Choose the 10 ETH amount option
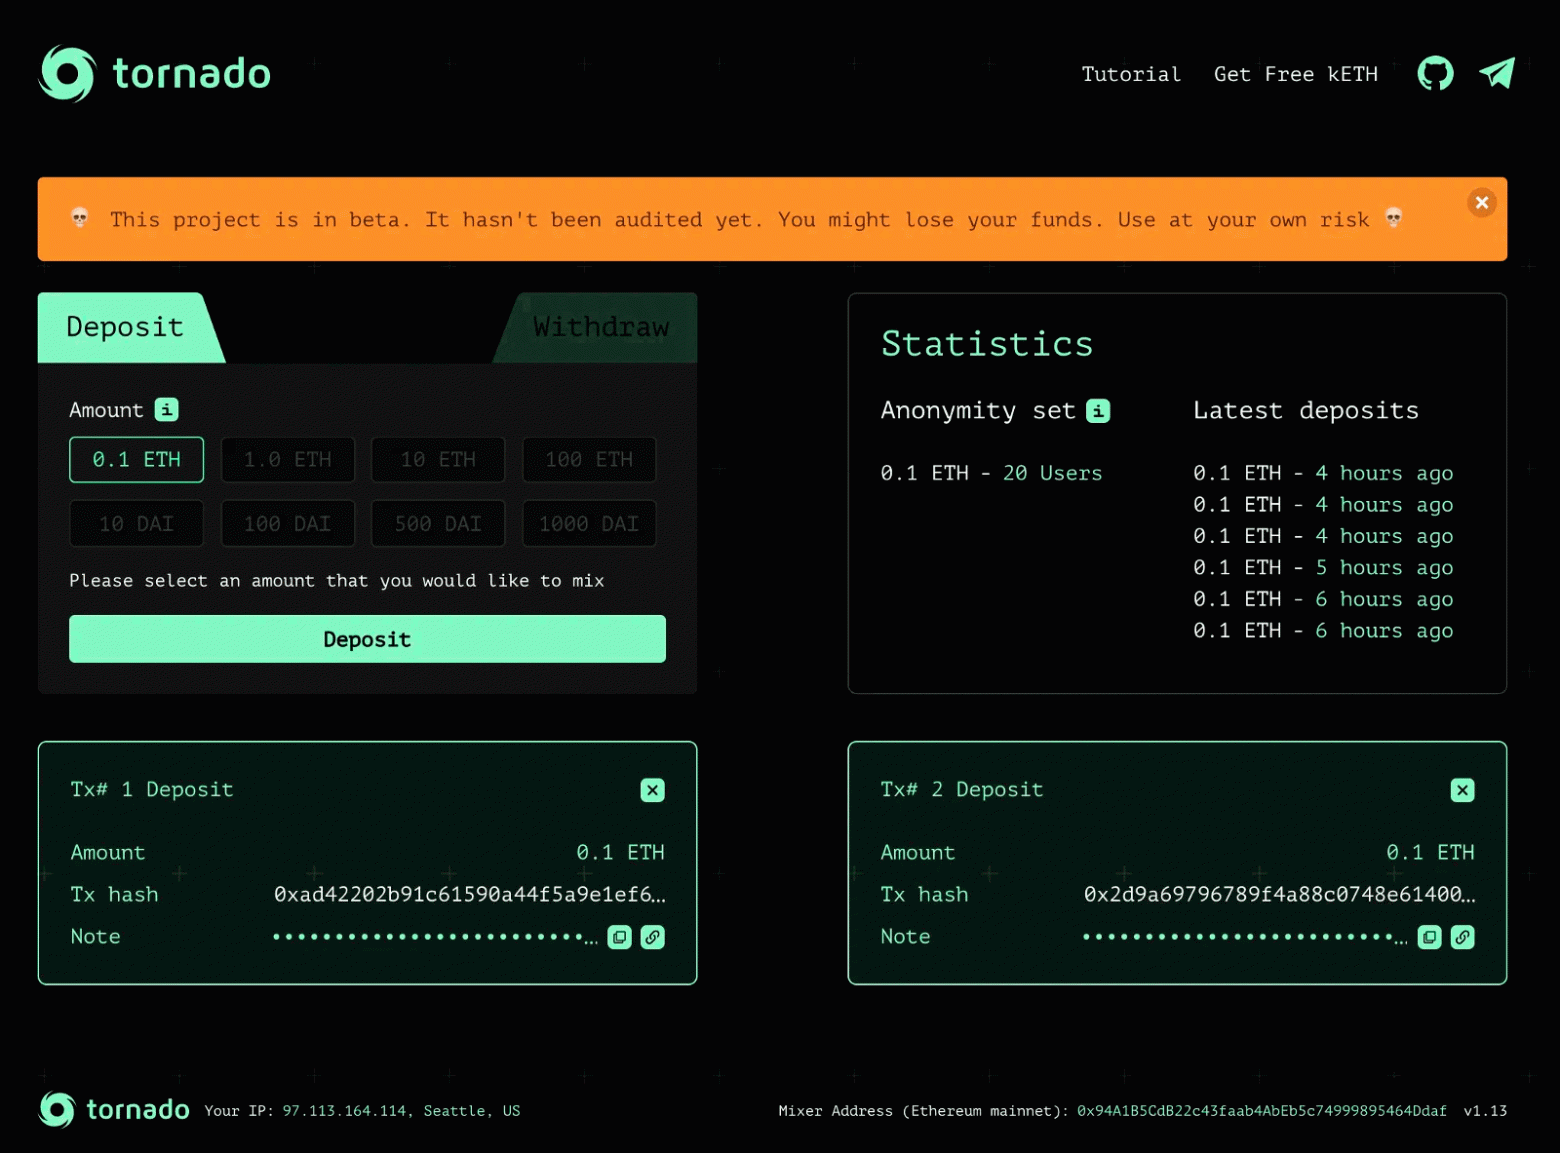This screenshot has height=1153, width=1560. click(x=438, y=460)
